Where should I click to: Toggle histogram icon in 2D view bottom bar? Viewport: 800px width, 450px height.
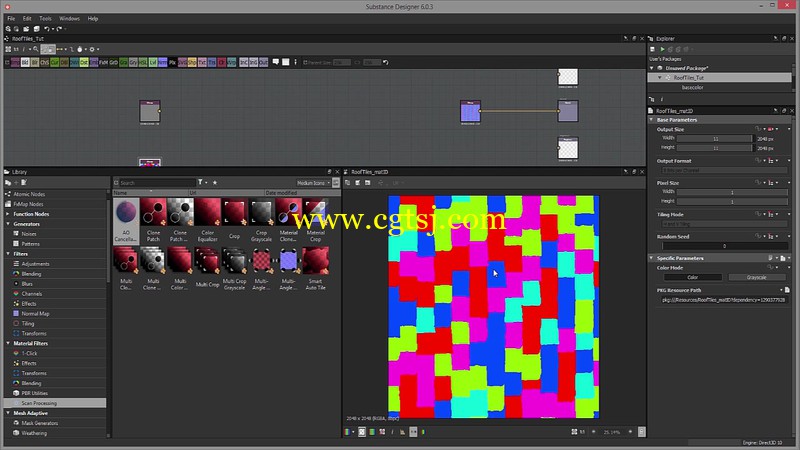tap(403, 432)
